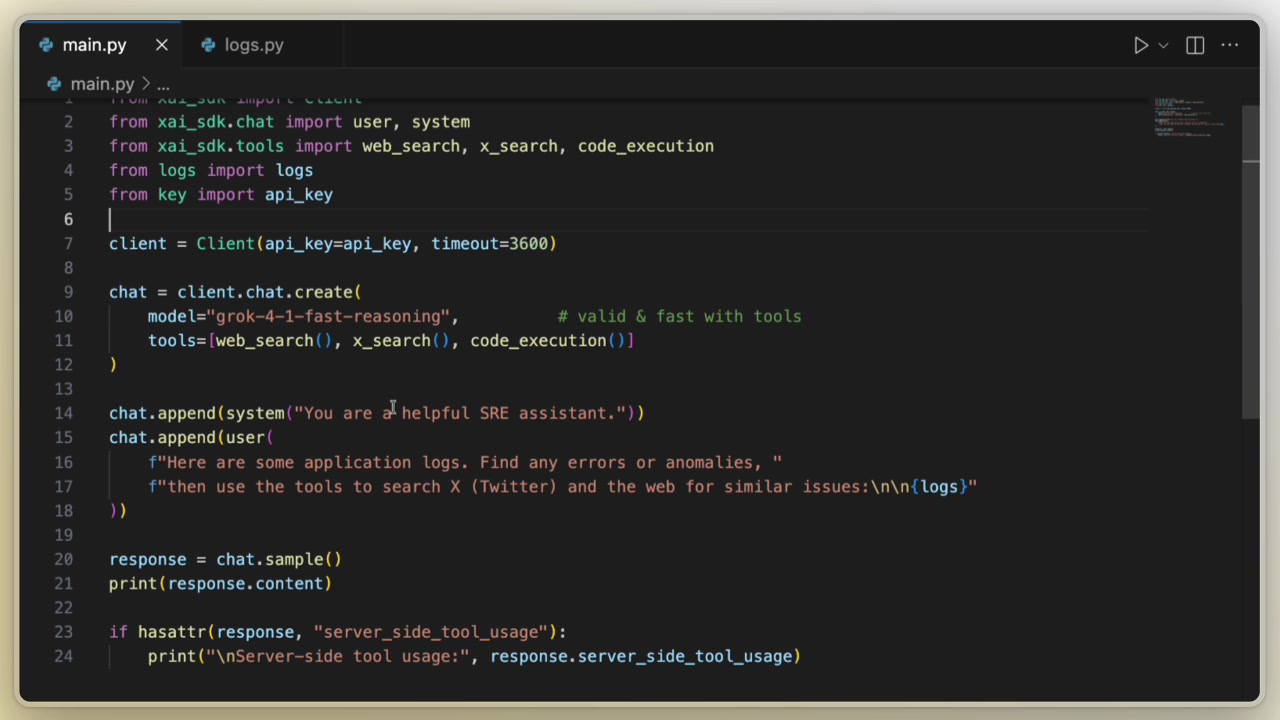Click the Python icon in the breadcrumb bar
The image size is (1280, 720).
pyautogui.click(x=54, y=84)
